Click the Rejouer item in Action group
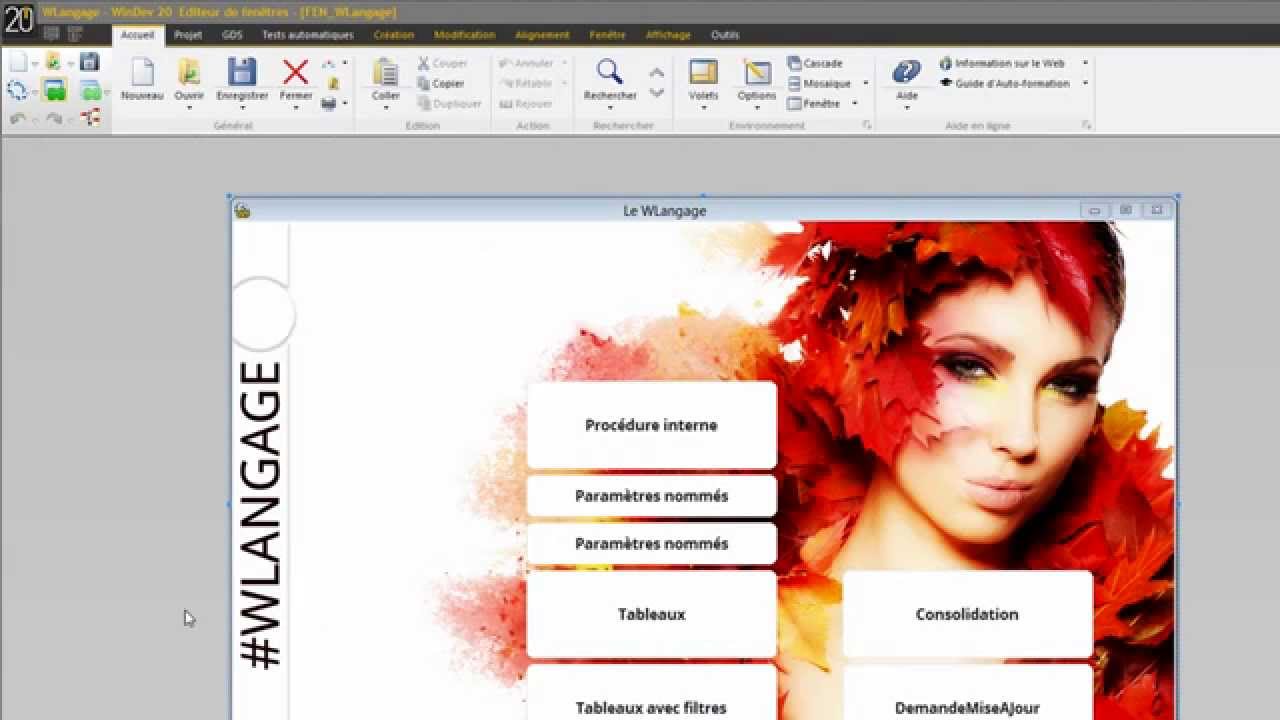1280x720 pixels. point(526,103)
